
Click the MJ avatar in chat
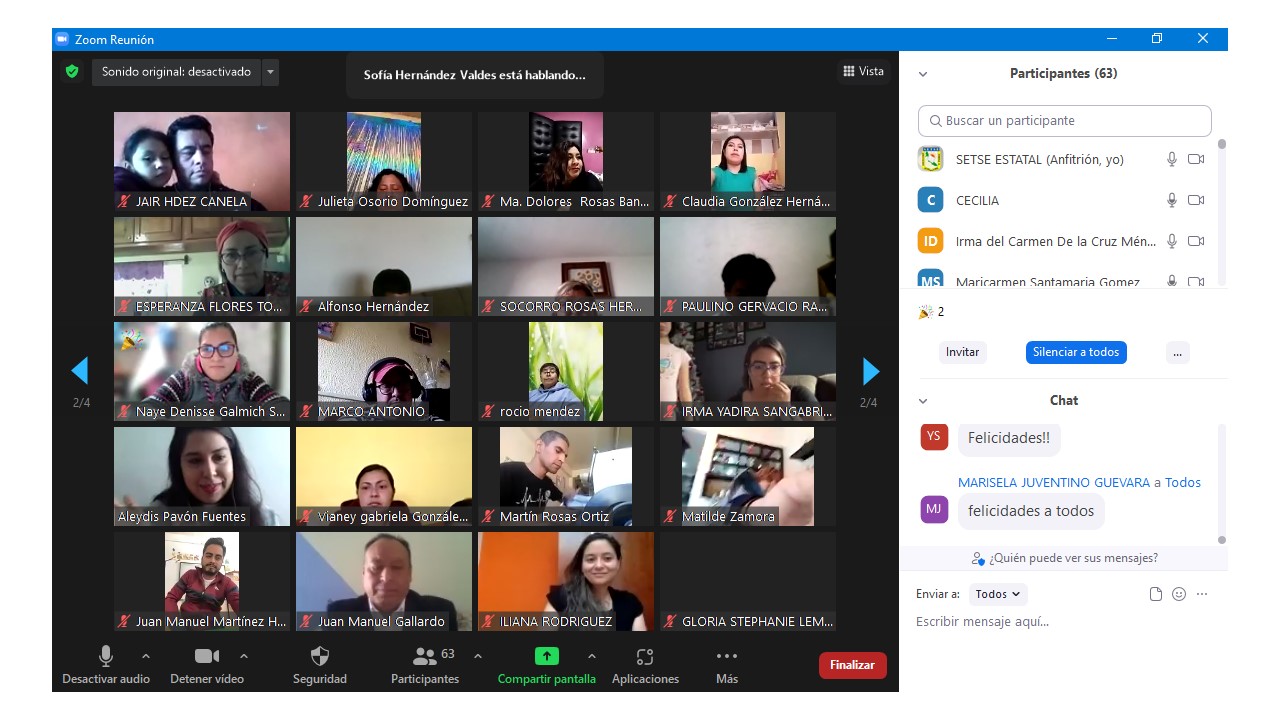coord(934,509)
